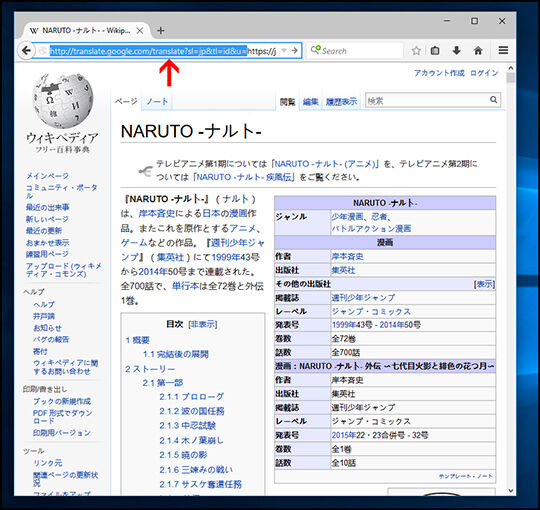Open the バグの報告 link

tap(51, 340)
